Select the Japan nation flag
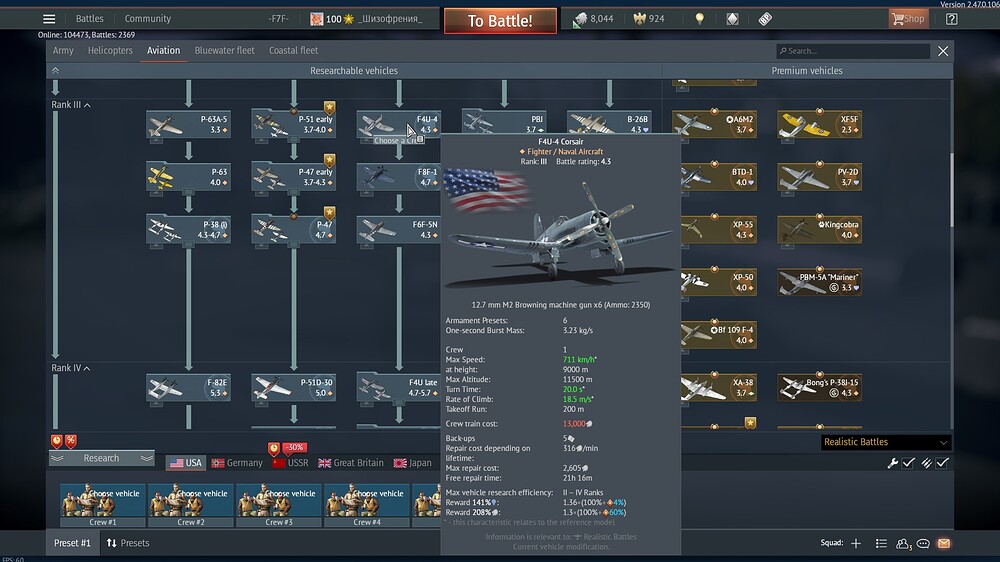 tap(413, 463)
